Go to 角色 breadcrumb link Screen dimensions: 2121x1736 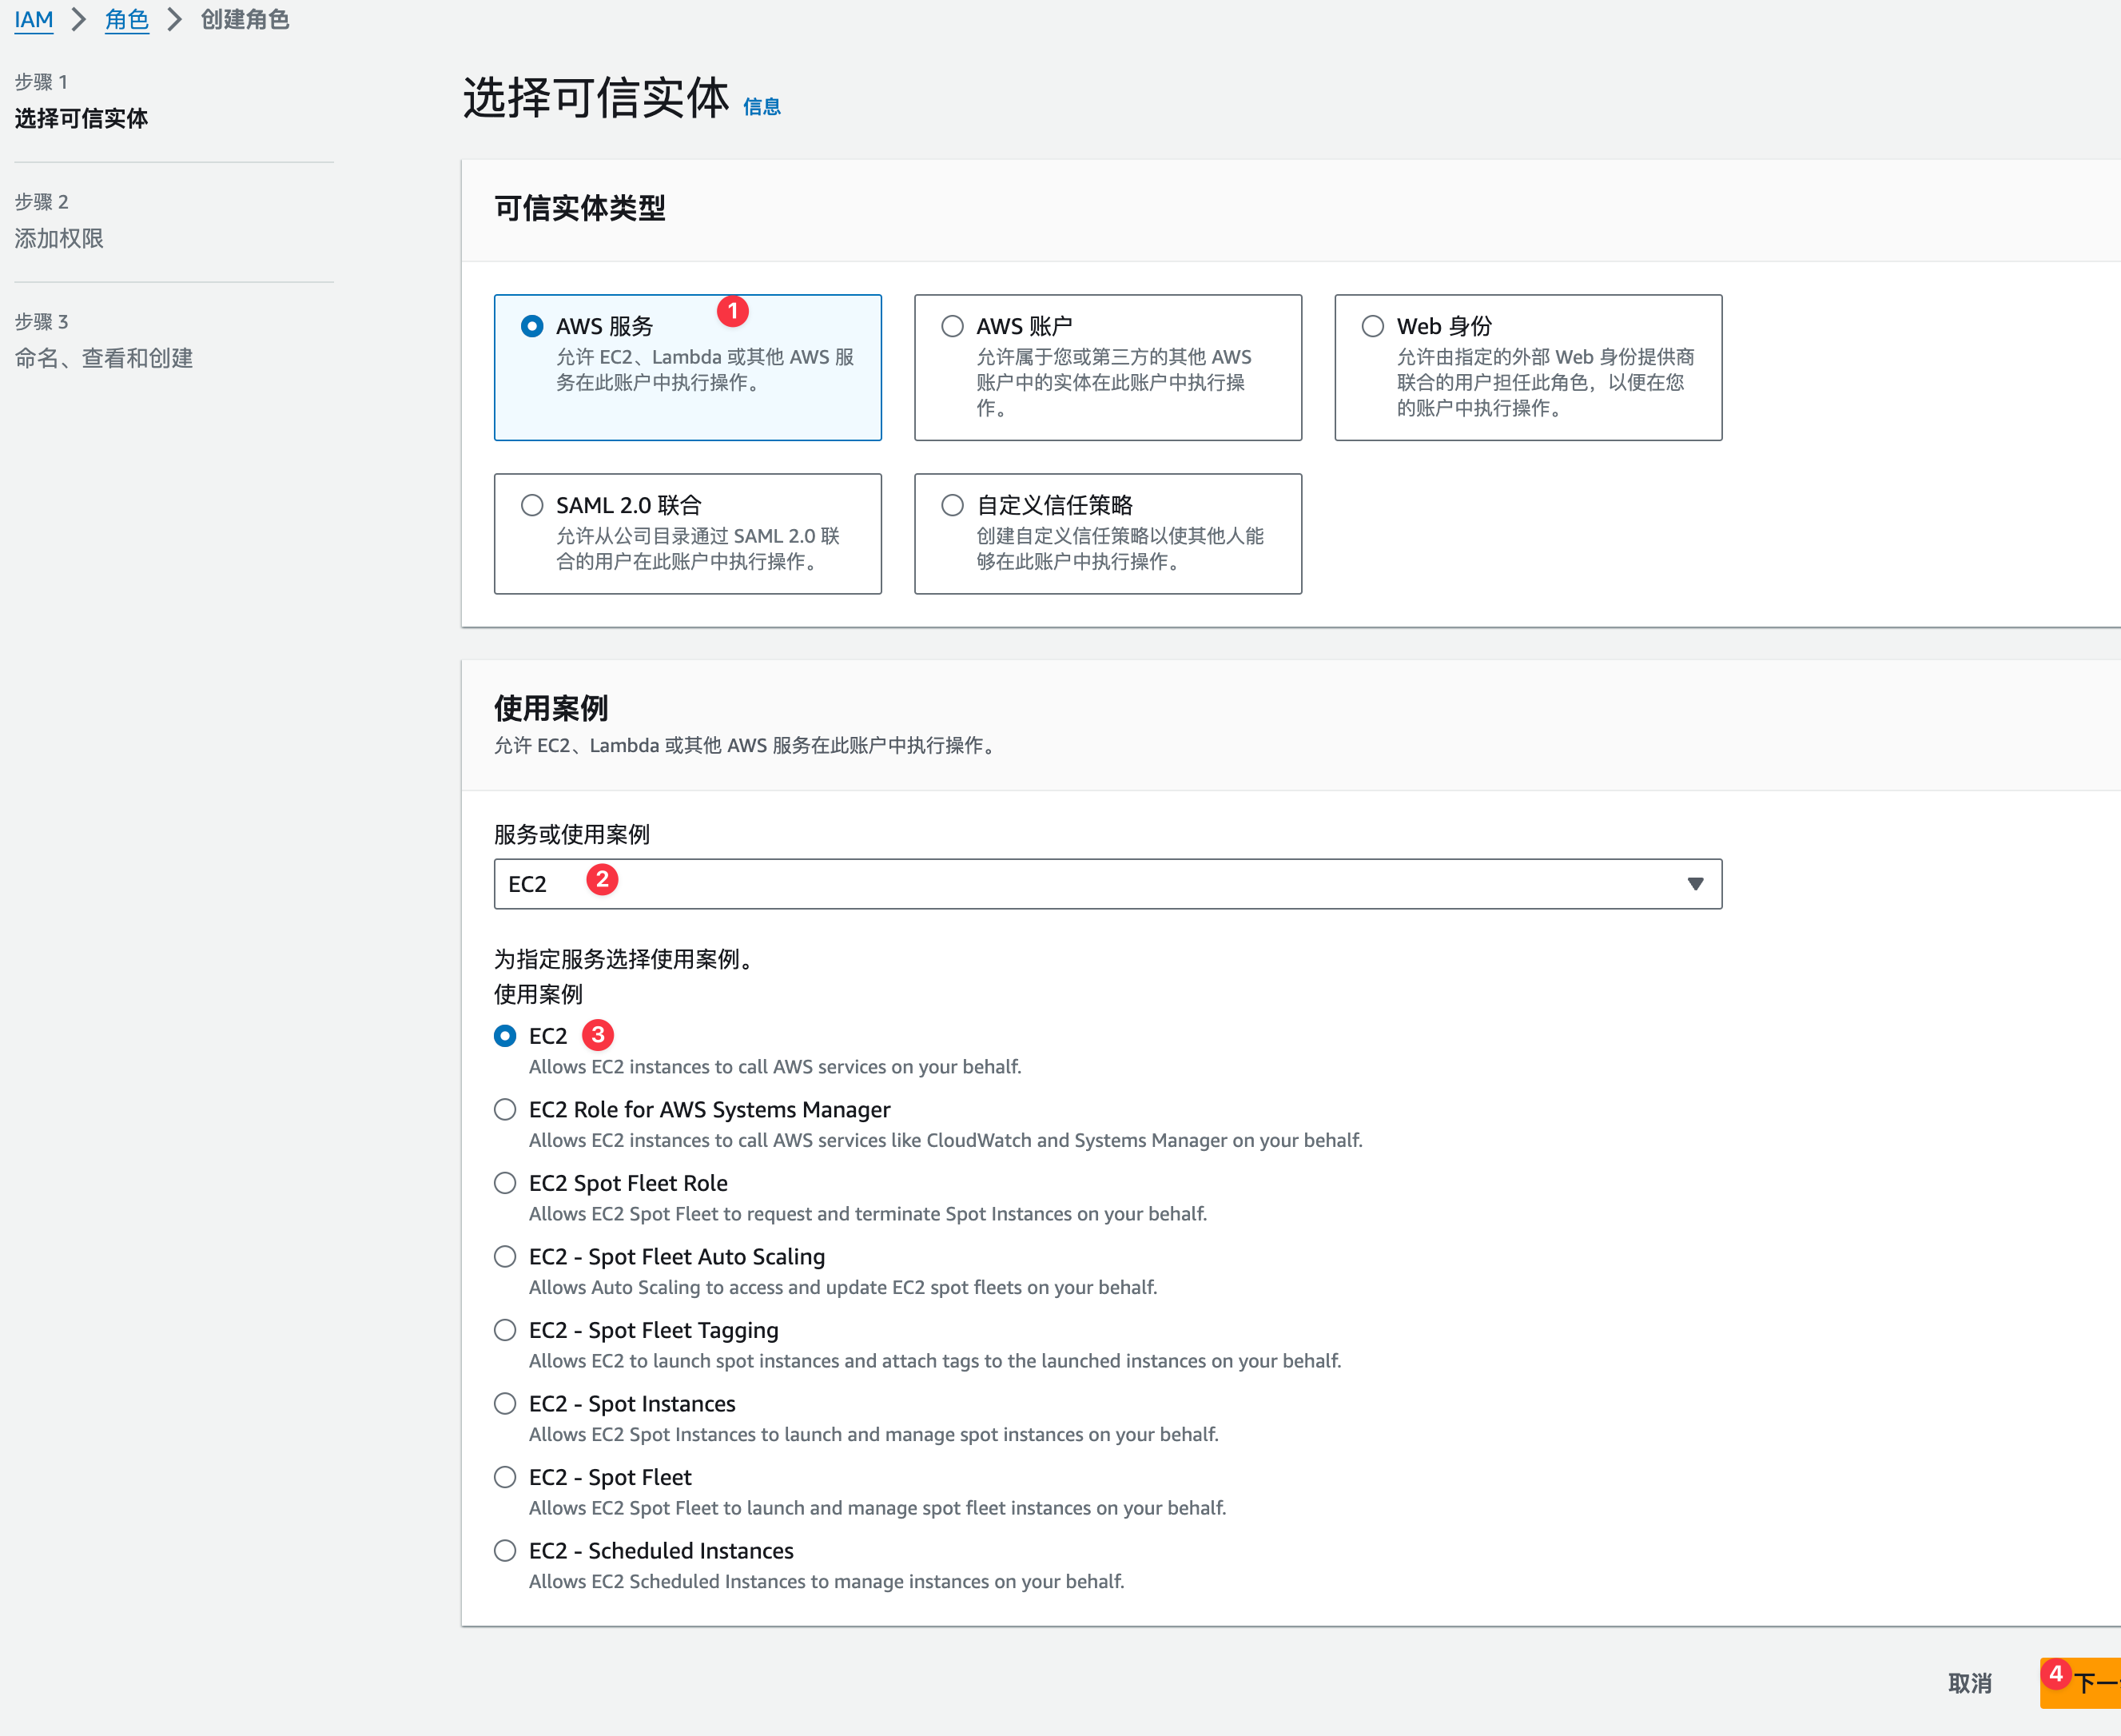(127, 20)
